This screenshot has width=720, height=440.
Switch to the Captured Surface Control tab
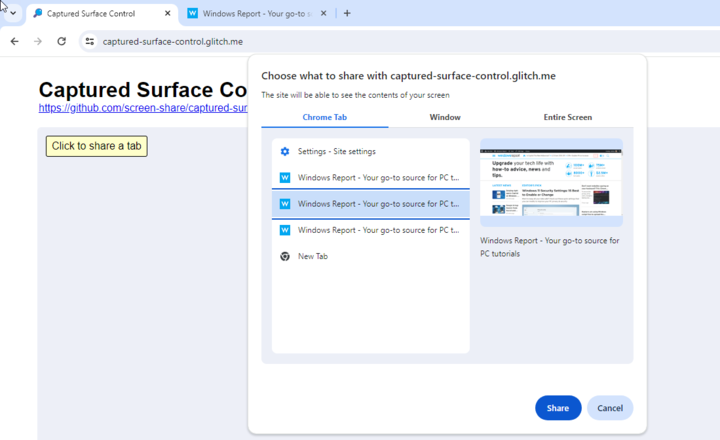[x=102, y=14]
